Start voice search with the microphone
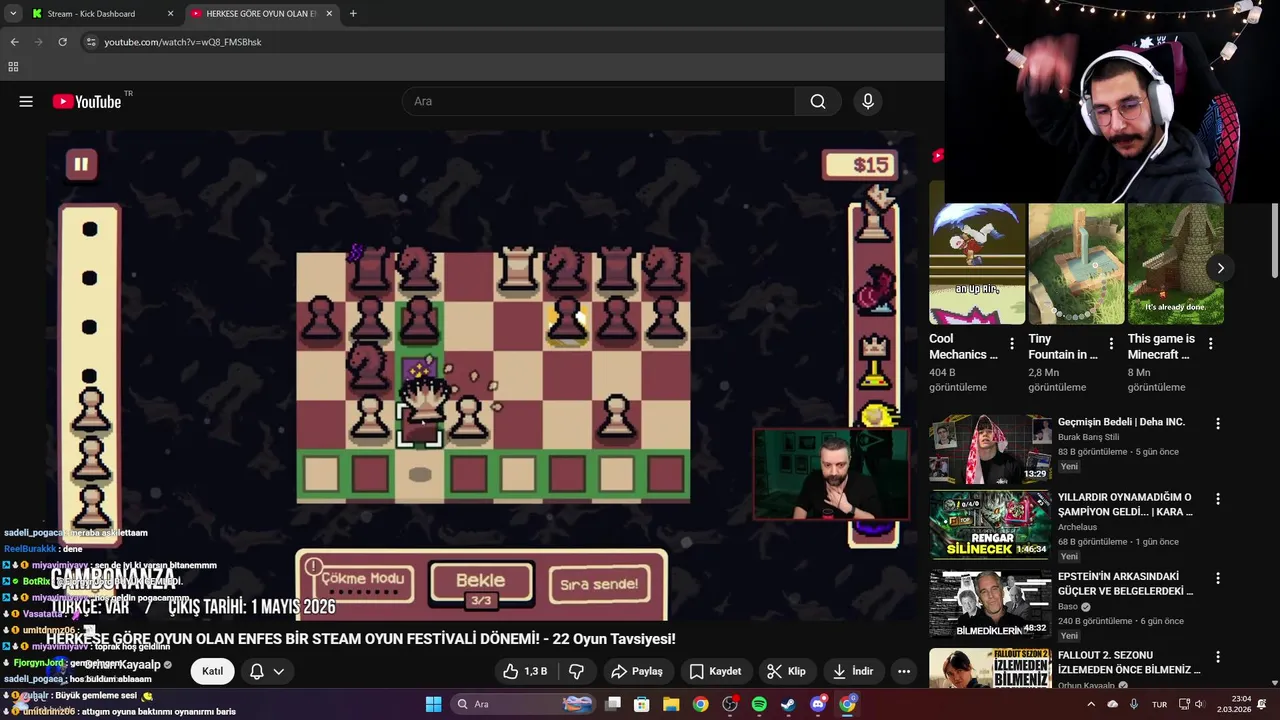 tap(868, 101)
